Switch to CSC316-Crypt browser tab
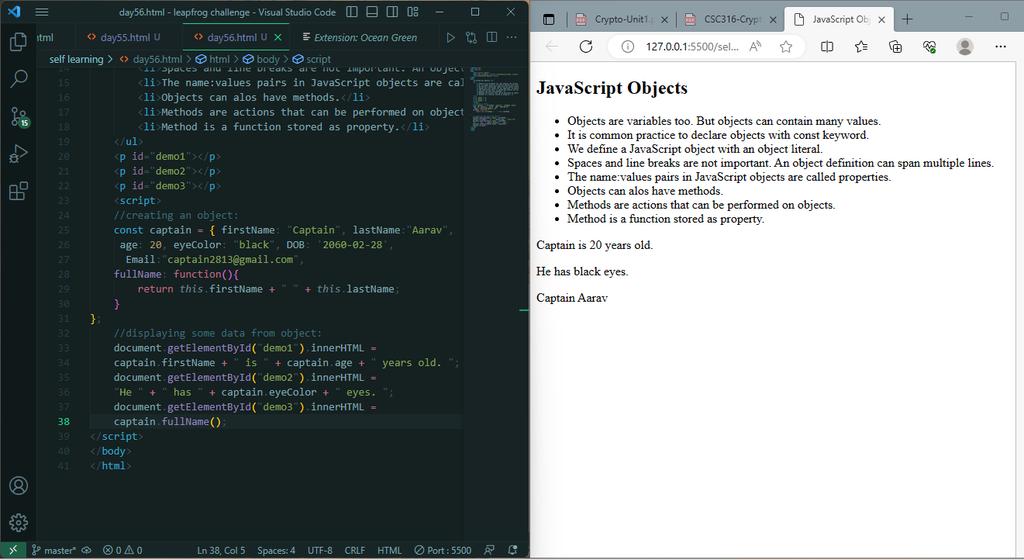 [731, 20]
